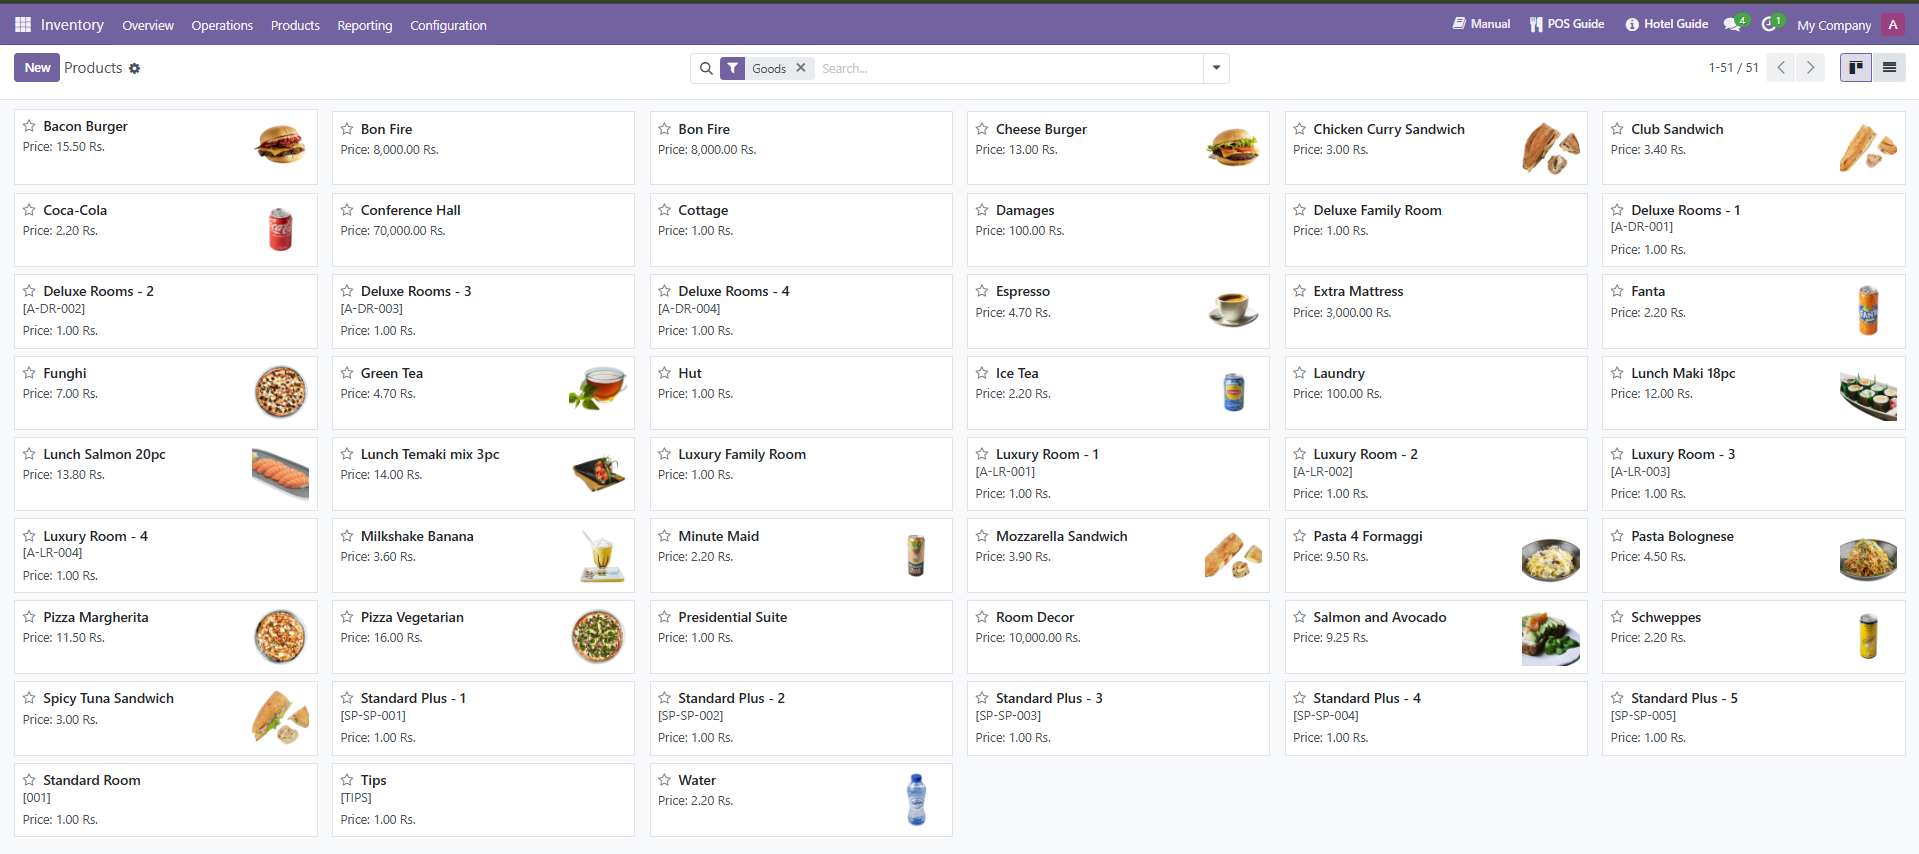Mark Schweppes as favorite
Screen dimensions: 1919x854
coord(1617,617)
